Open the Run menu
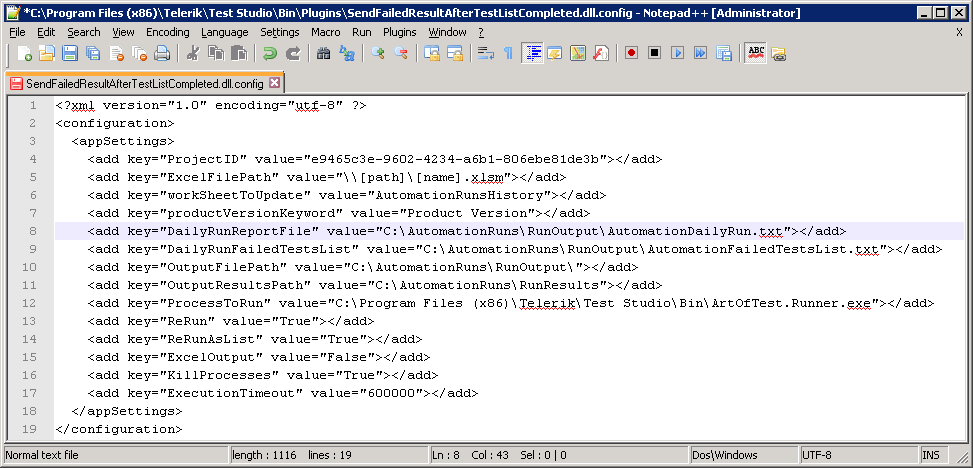Image resolution: width=973 pixels, height=468 pixels. 362,32
